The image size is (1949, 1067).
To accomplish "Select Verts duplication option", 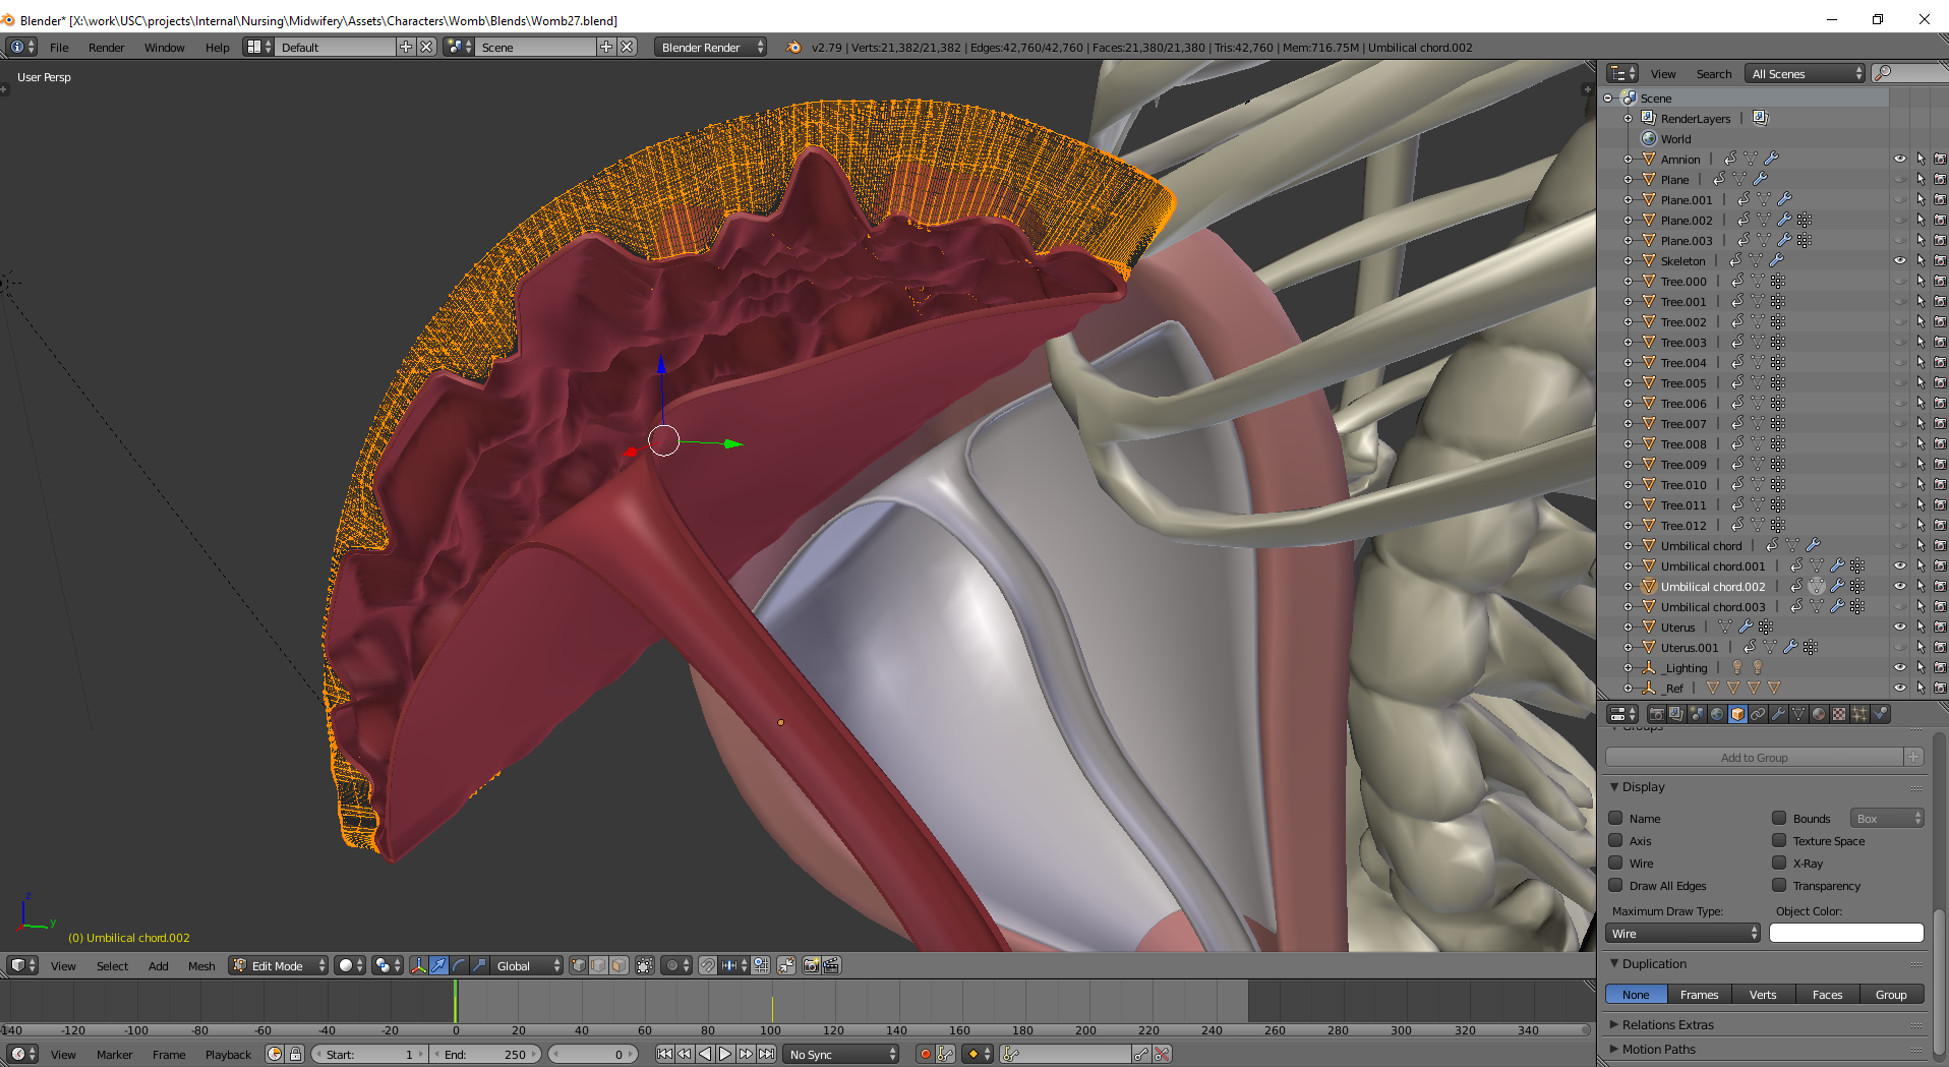I will (x=1762, y=995).
